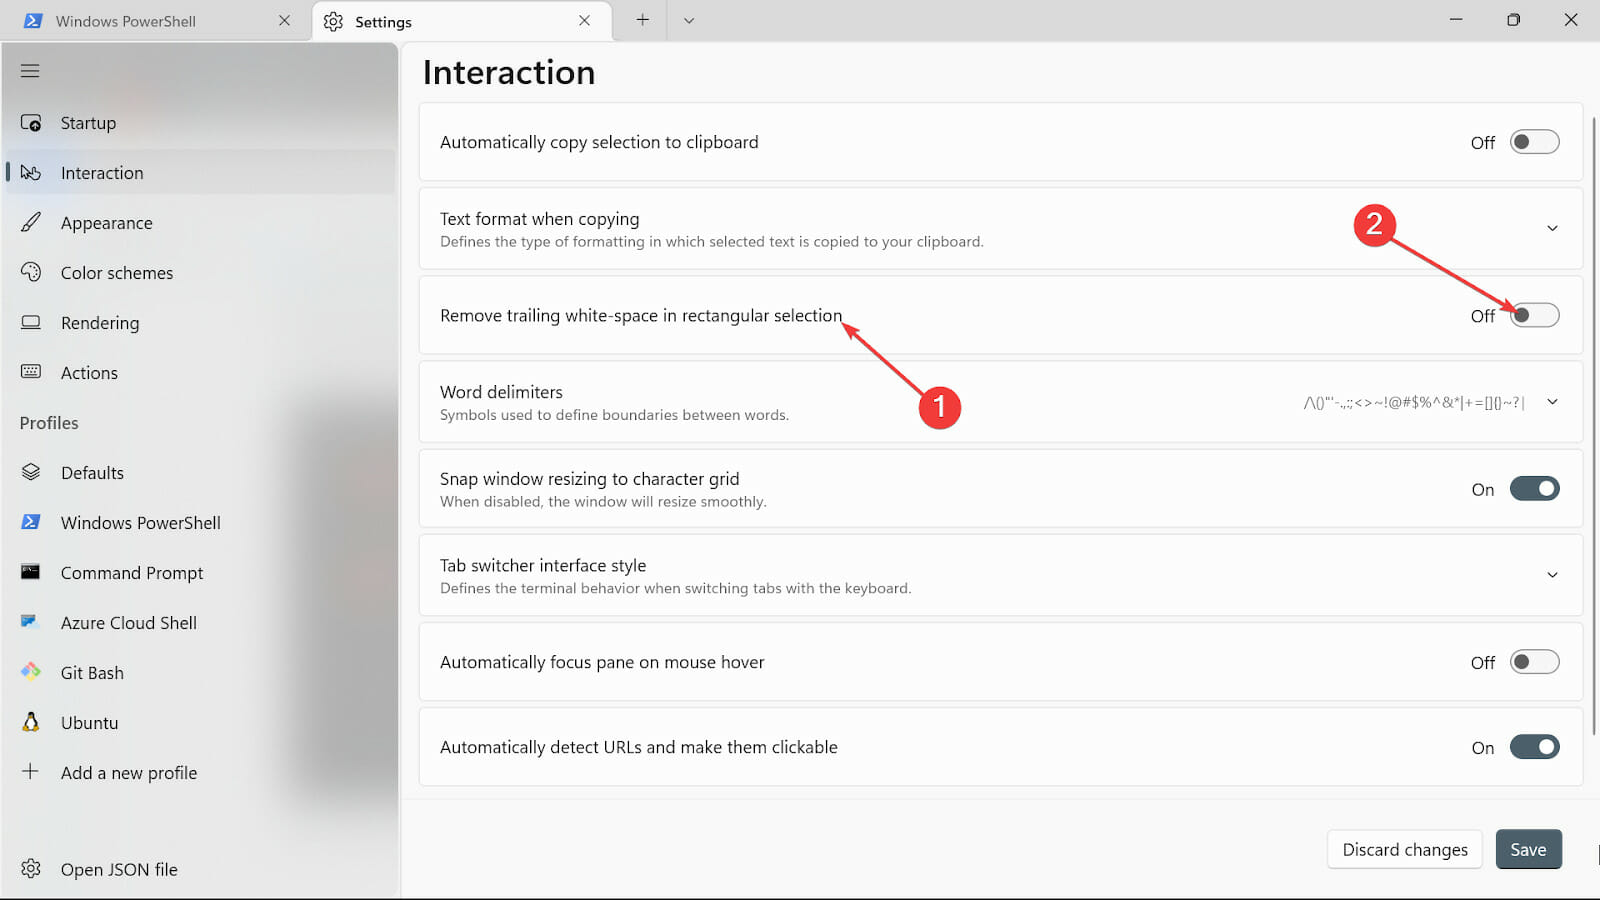1600x900 pixels.
Task: Expand Text format when copying chevron
Action: [x=1552, y=228]
